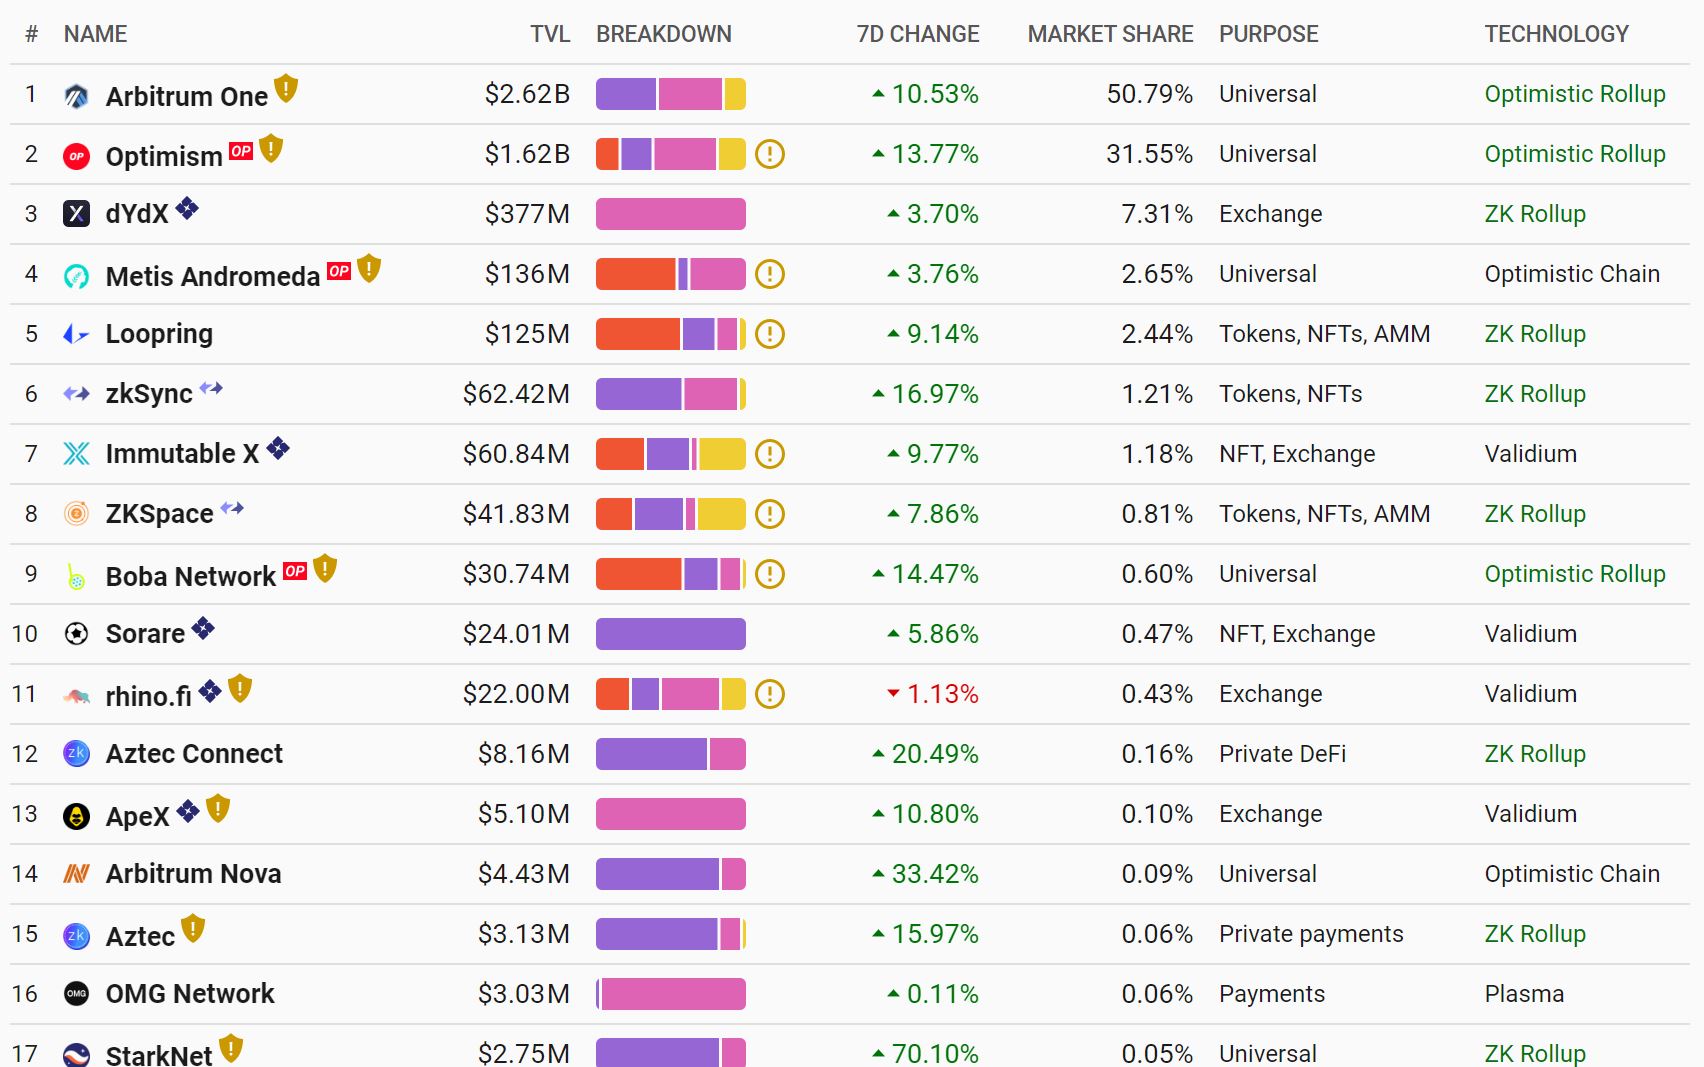The image size is (1704, 1067).
Task: Click the breakdown warning circle in Metis Andromeda row
Action: coord(770,274)
